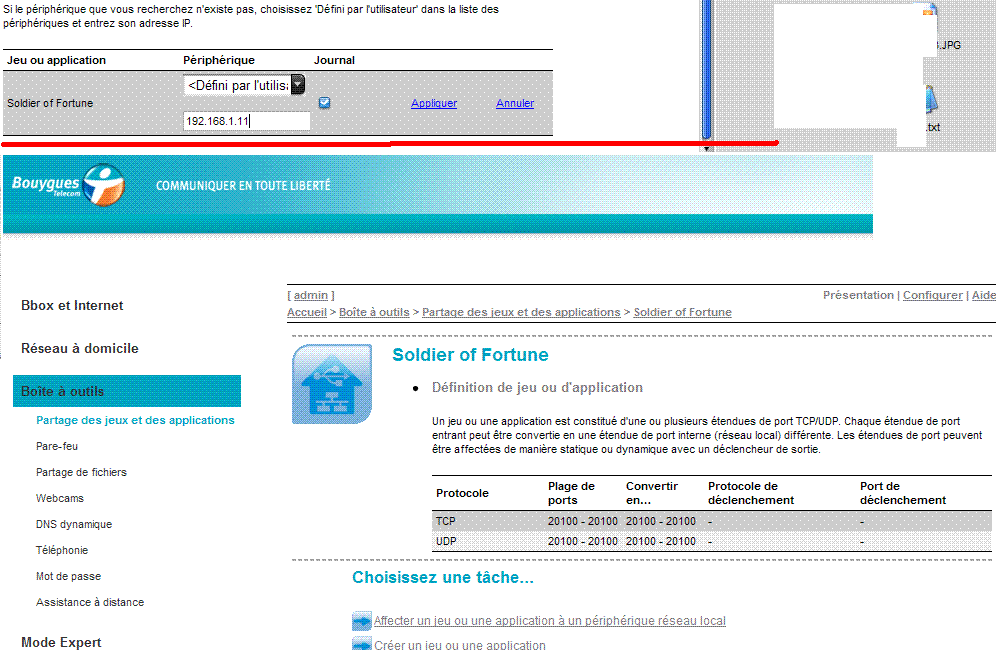The width and height of the screenshot is (996, 658).
Task: Toggle the Journal checkbox for Soldier of Fortune
Action: click(x=325, y=103)
